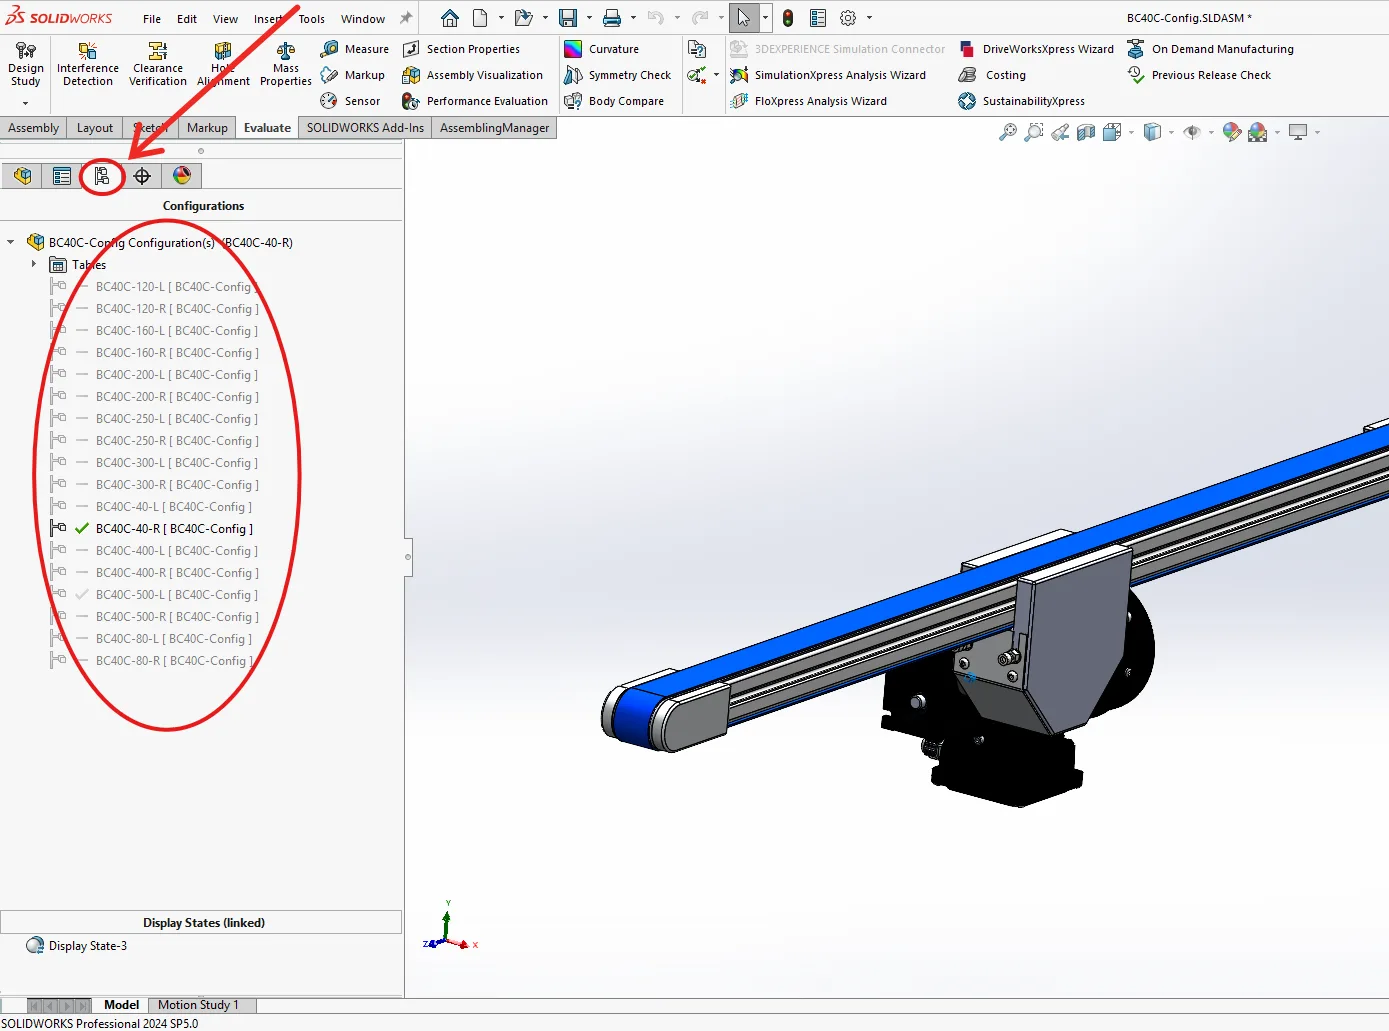Pin the menu bar with pushpin

(406, 18)
